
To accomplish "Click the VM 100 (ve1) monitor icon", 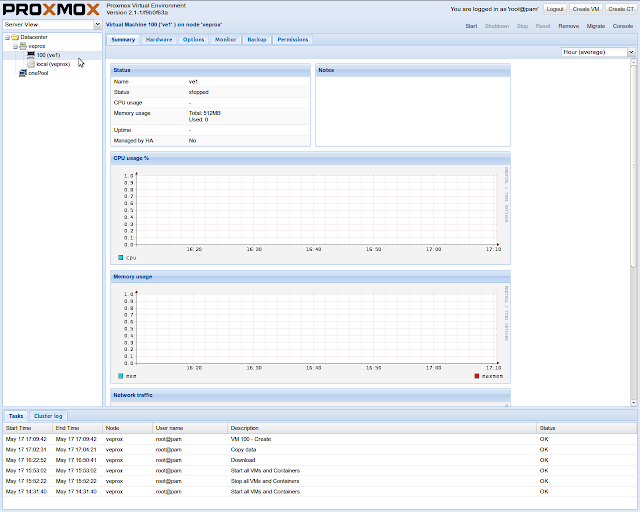I will 31,55.
